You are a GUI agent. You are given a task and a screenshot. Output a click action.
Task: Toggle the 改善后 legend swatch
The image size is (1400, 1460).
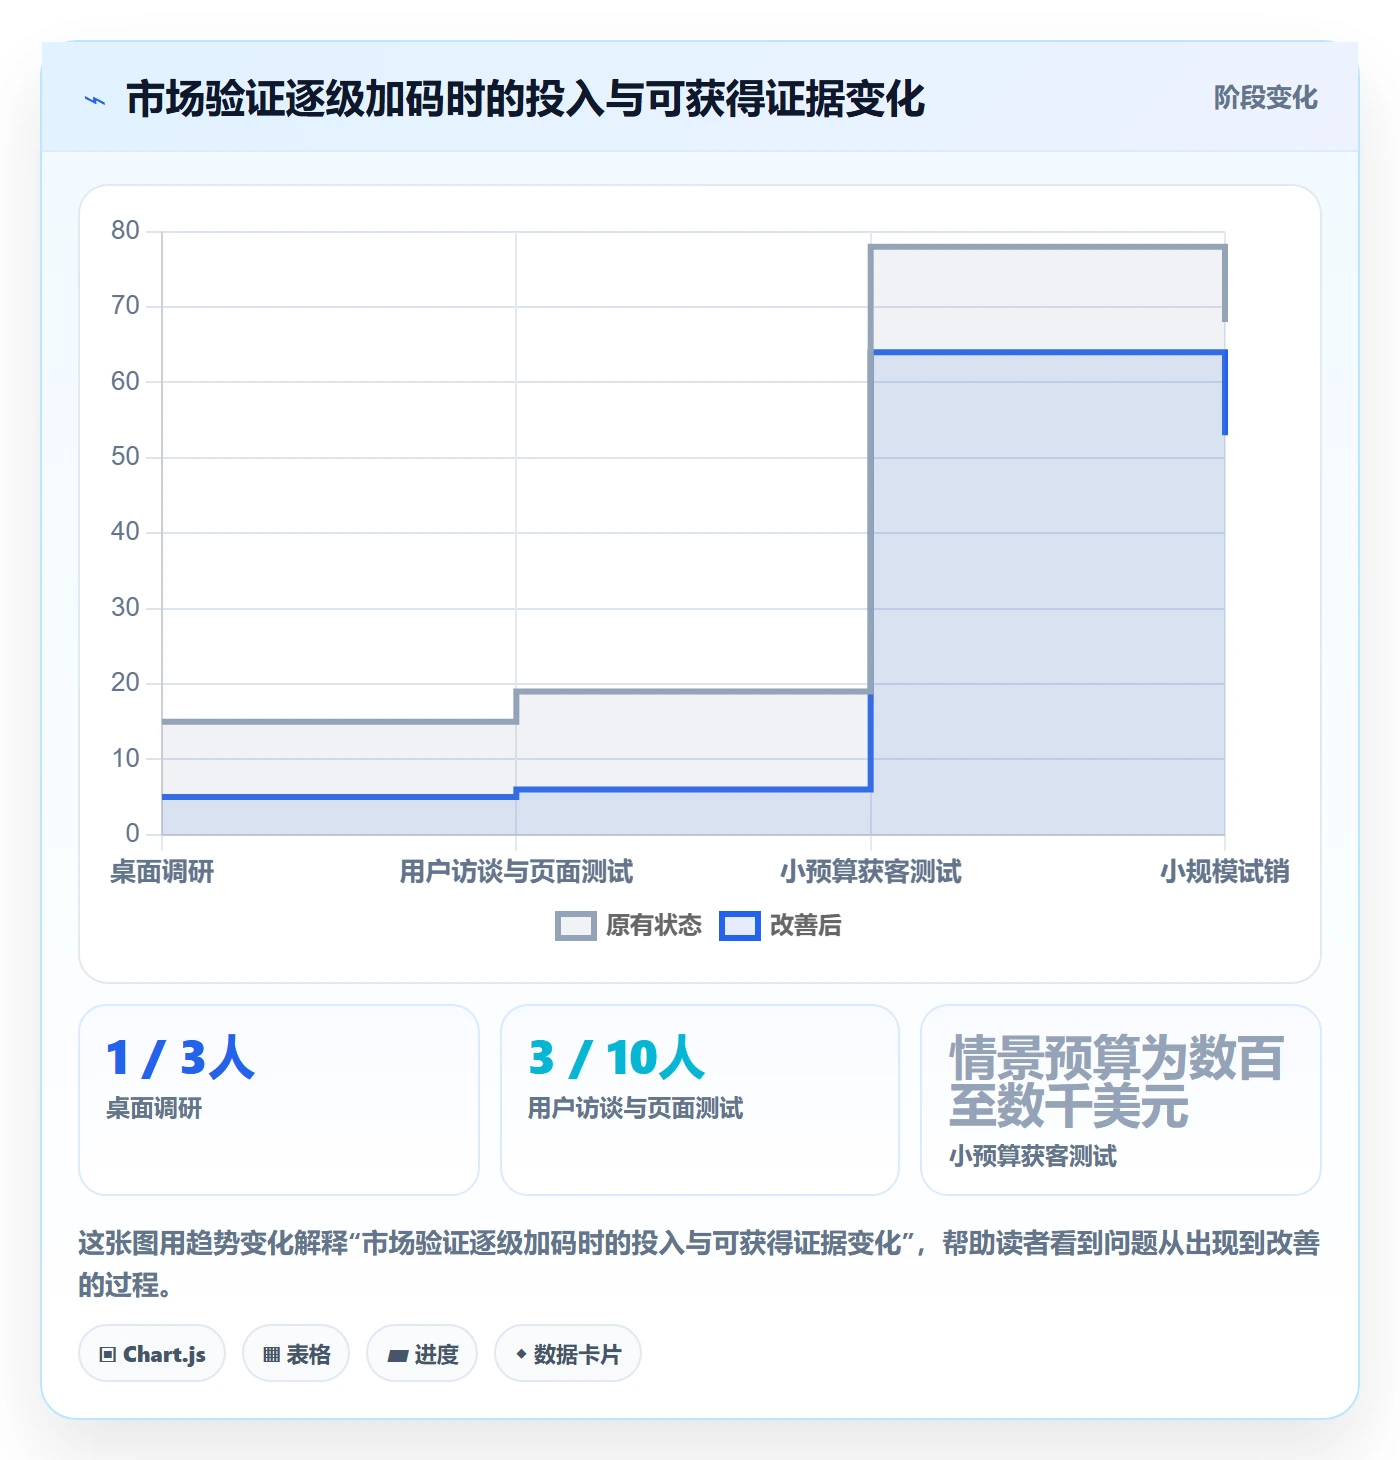click(x=740, y=926)
